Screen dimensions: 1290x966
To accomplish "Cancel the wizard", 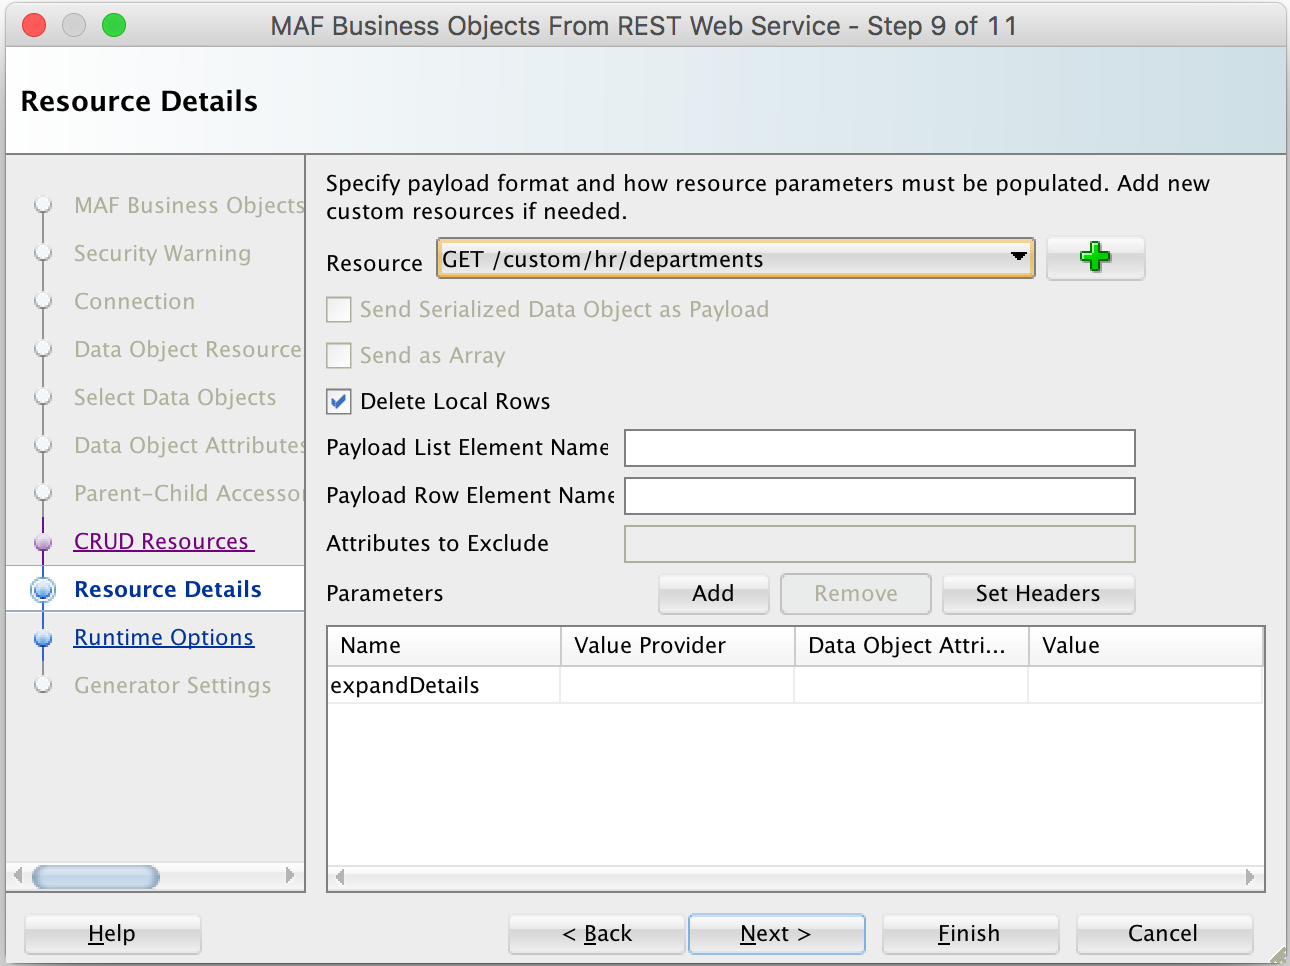I will (1164, 934).
